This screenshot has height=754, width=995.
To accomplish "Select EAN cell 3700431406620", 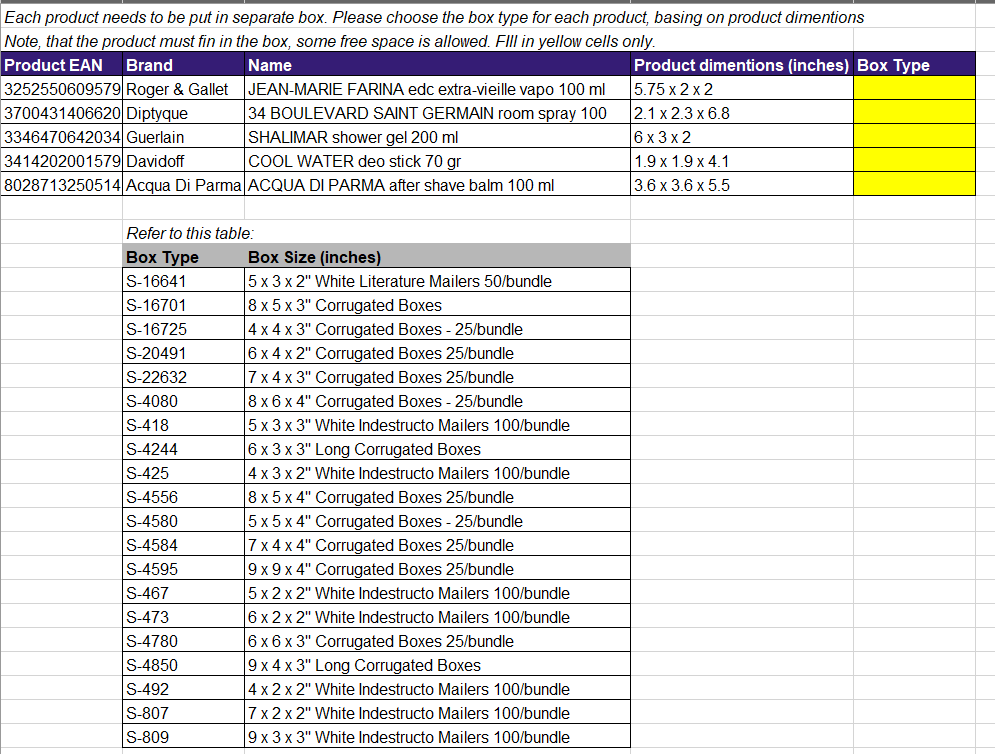I will (x=62, y=112).
